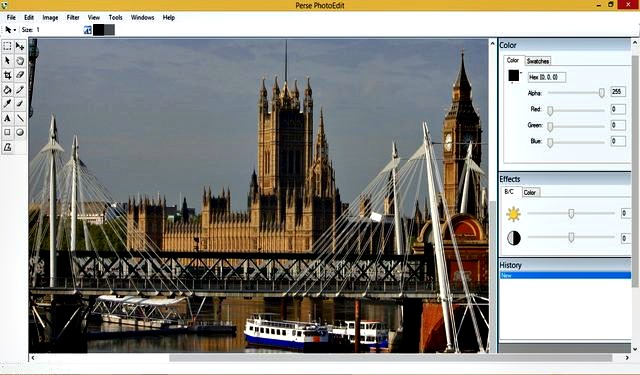Open the dropdown arrow beside Color panel swatch
The height and width of the screenshot is (375, 640).
click(x=521, y=73)
